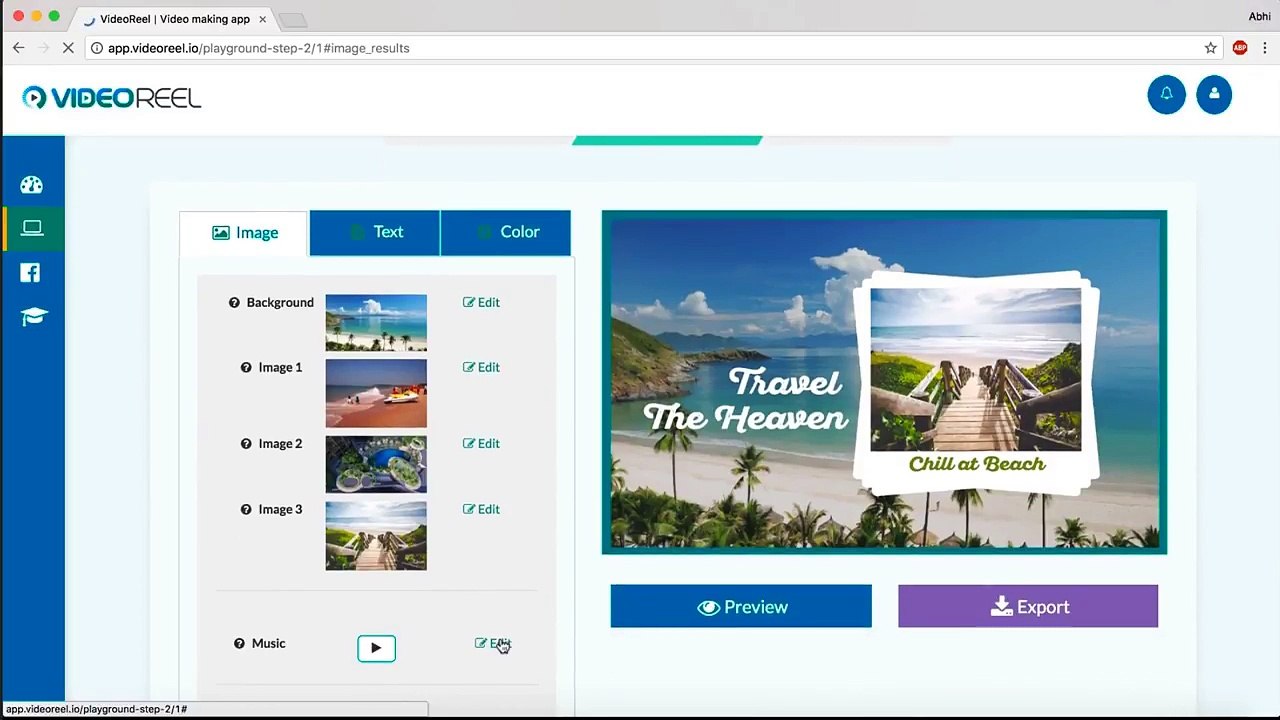Viewport: 1280px width, 720px height.
Task: Click help icon next to Image 1
Action: [246, 367]
